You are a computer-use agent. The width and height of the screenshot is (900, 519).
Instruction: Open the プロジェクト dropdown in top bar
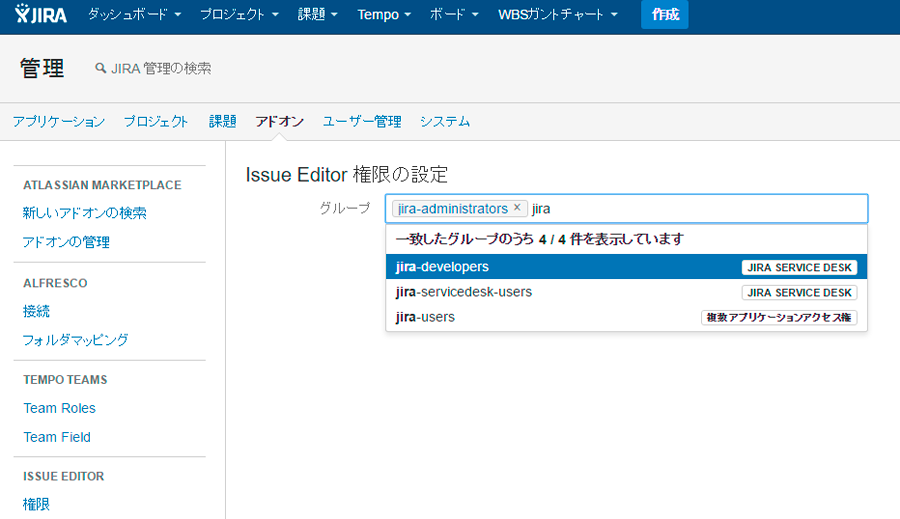point(239,14)
